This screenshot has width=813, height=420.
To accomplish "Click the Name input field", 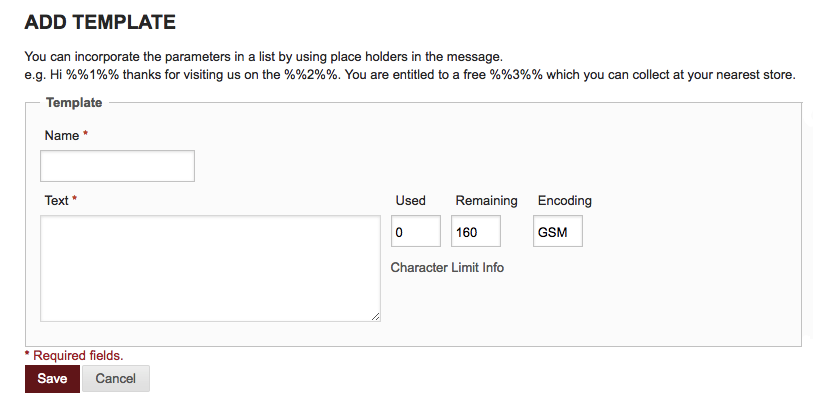I will (117, 166).
